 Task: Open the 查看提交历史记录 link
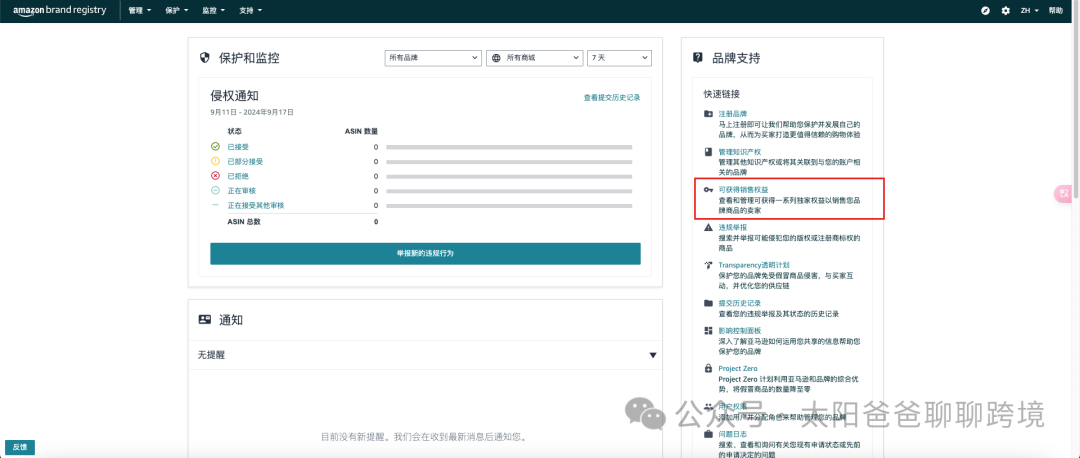(x=612, y=98)
